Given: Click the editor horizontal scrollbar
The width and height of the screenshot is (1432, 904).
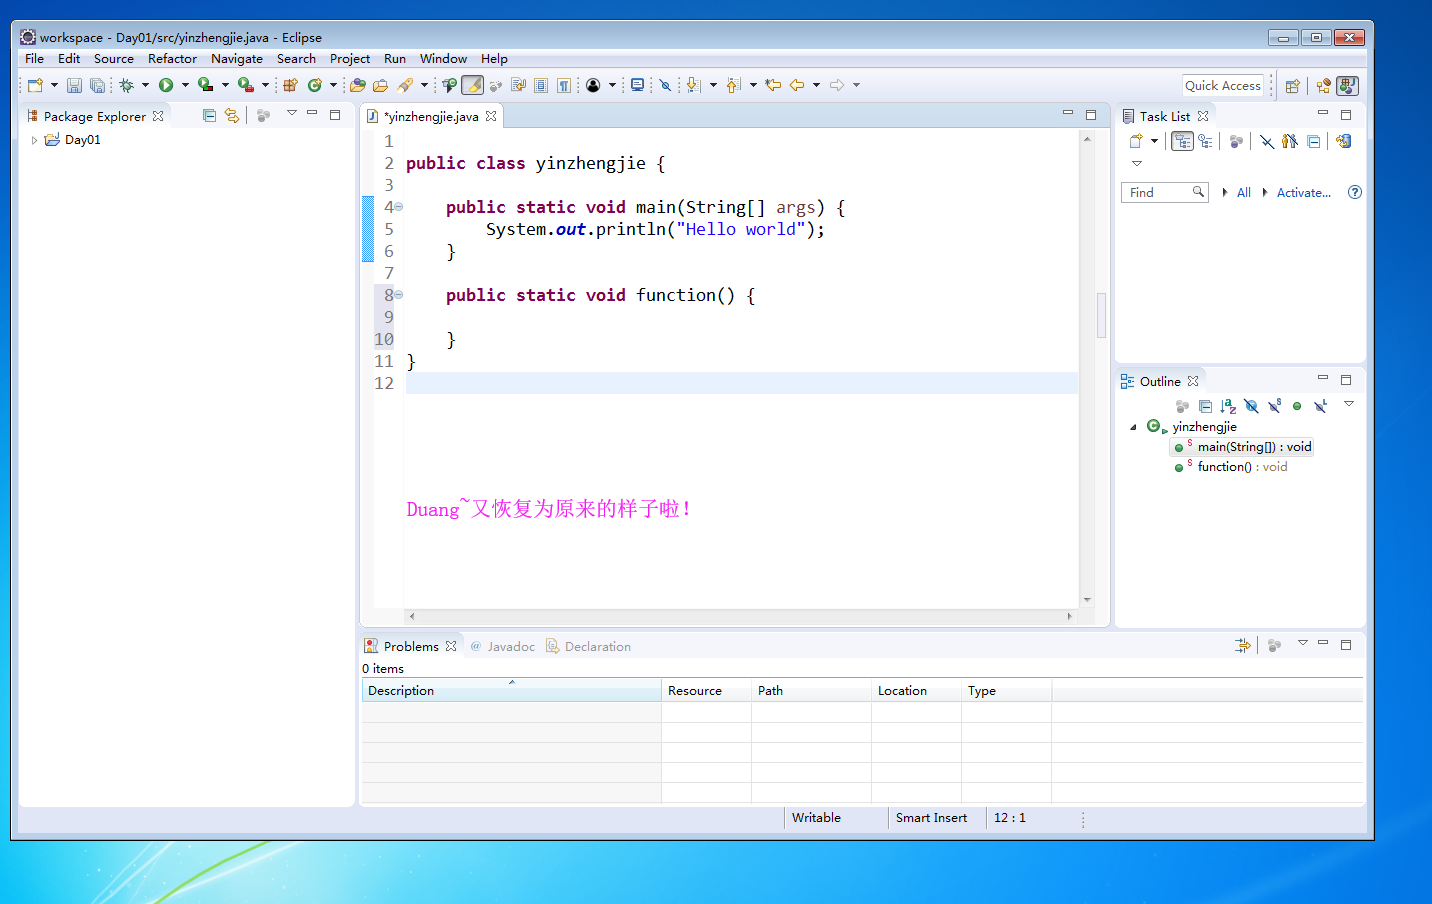Looking at the screenshot, I should click(x=740, y=616).
